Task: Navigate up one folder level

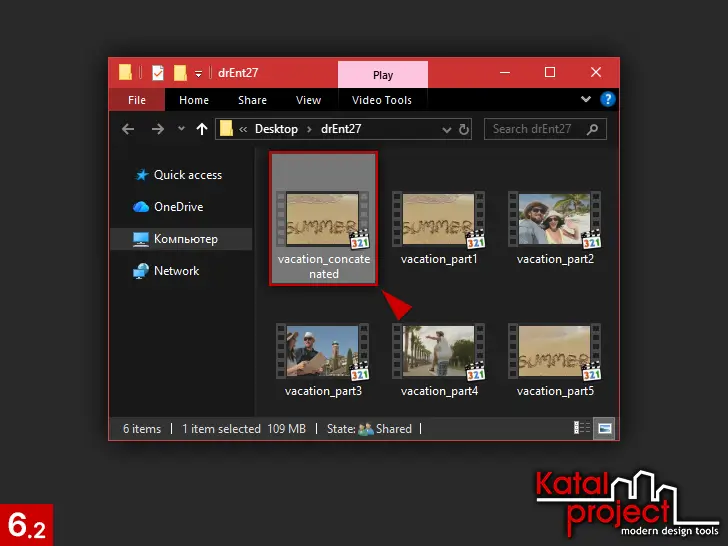Action: point(202,129)
